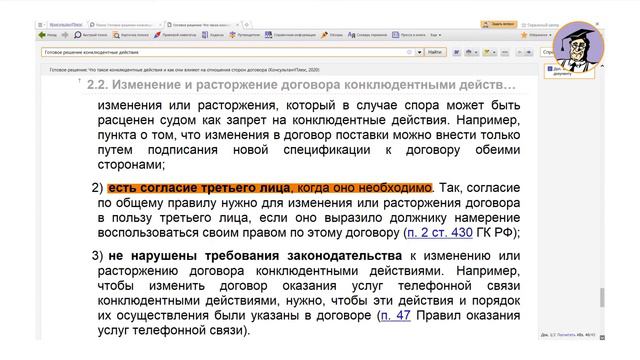Expand the dropdown arrow beside the printer icon
Image resolution: width=640 pixels, height=360 pixels.
click(x=476, y=53)
